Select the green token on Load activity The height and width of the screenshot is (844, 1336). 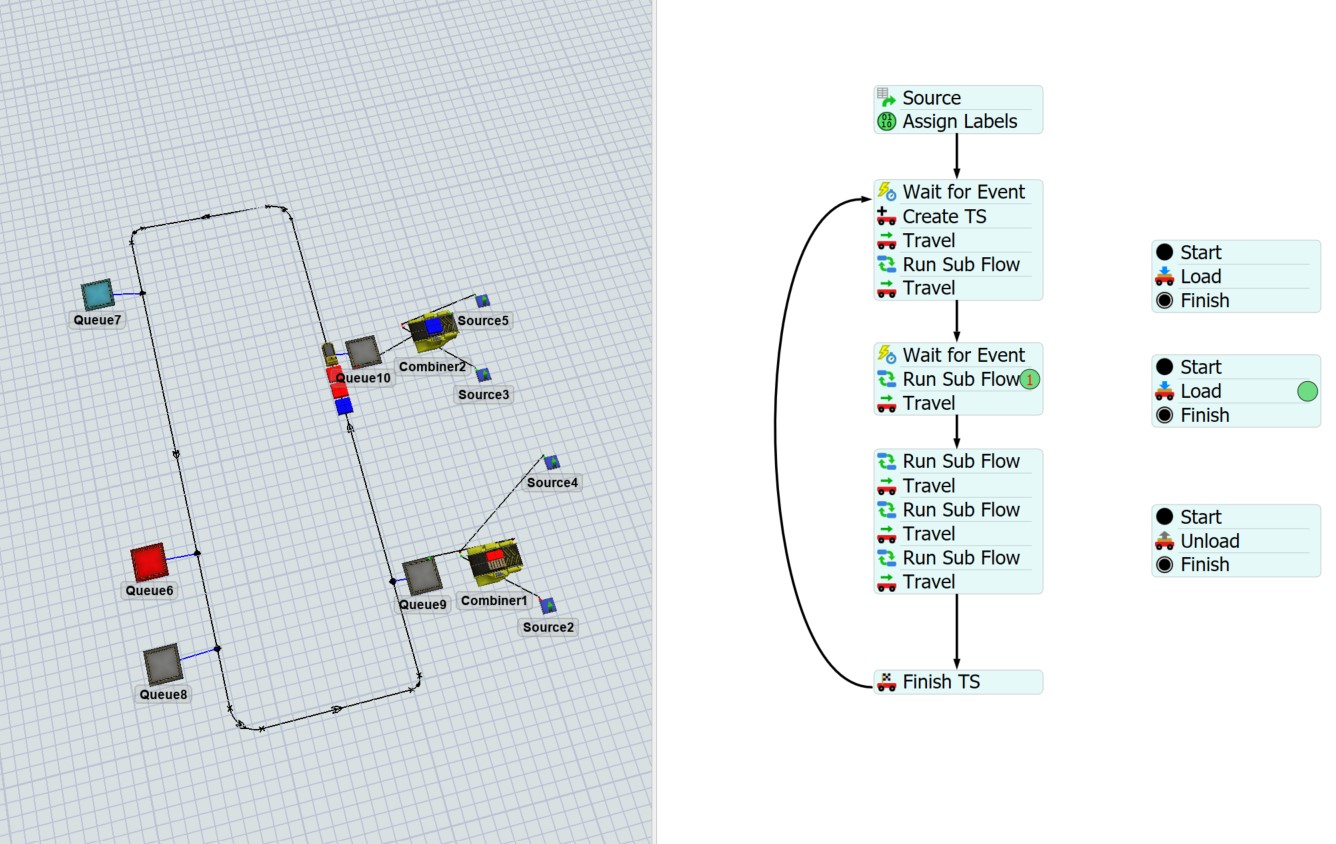1307,392
